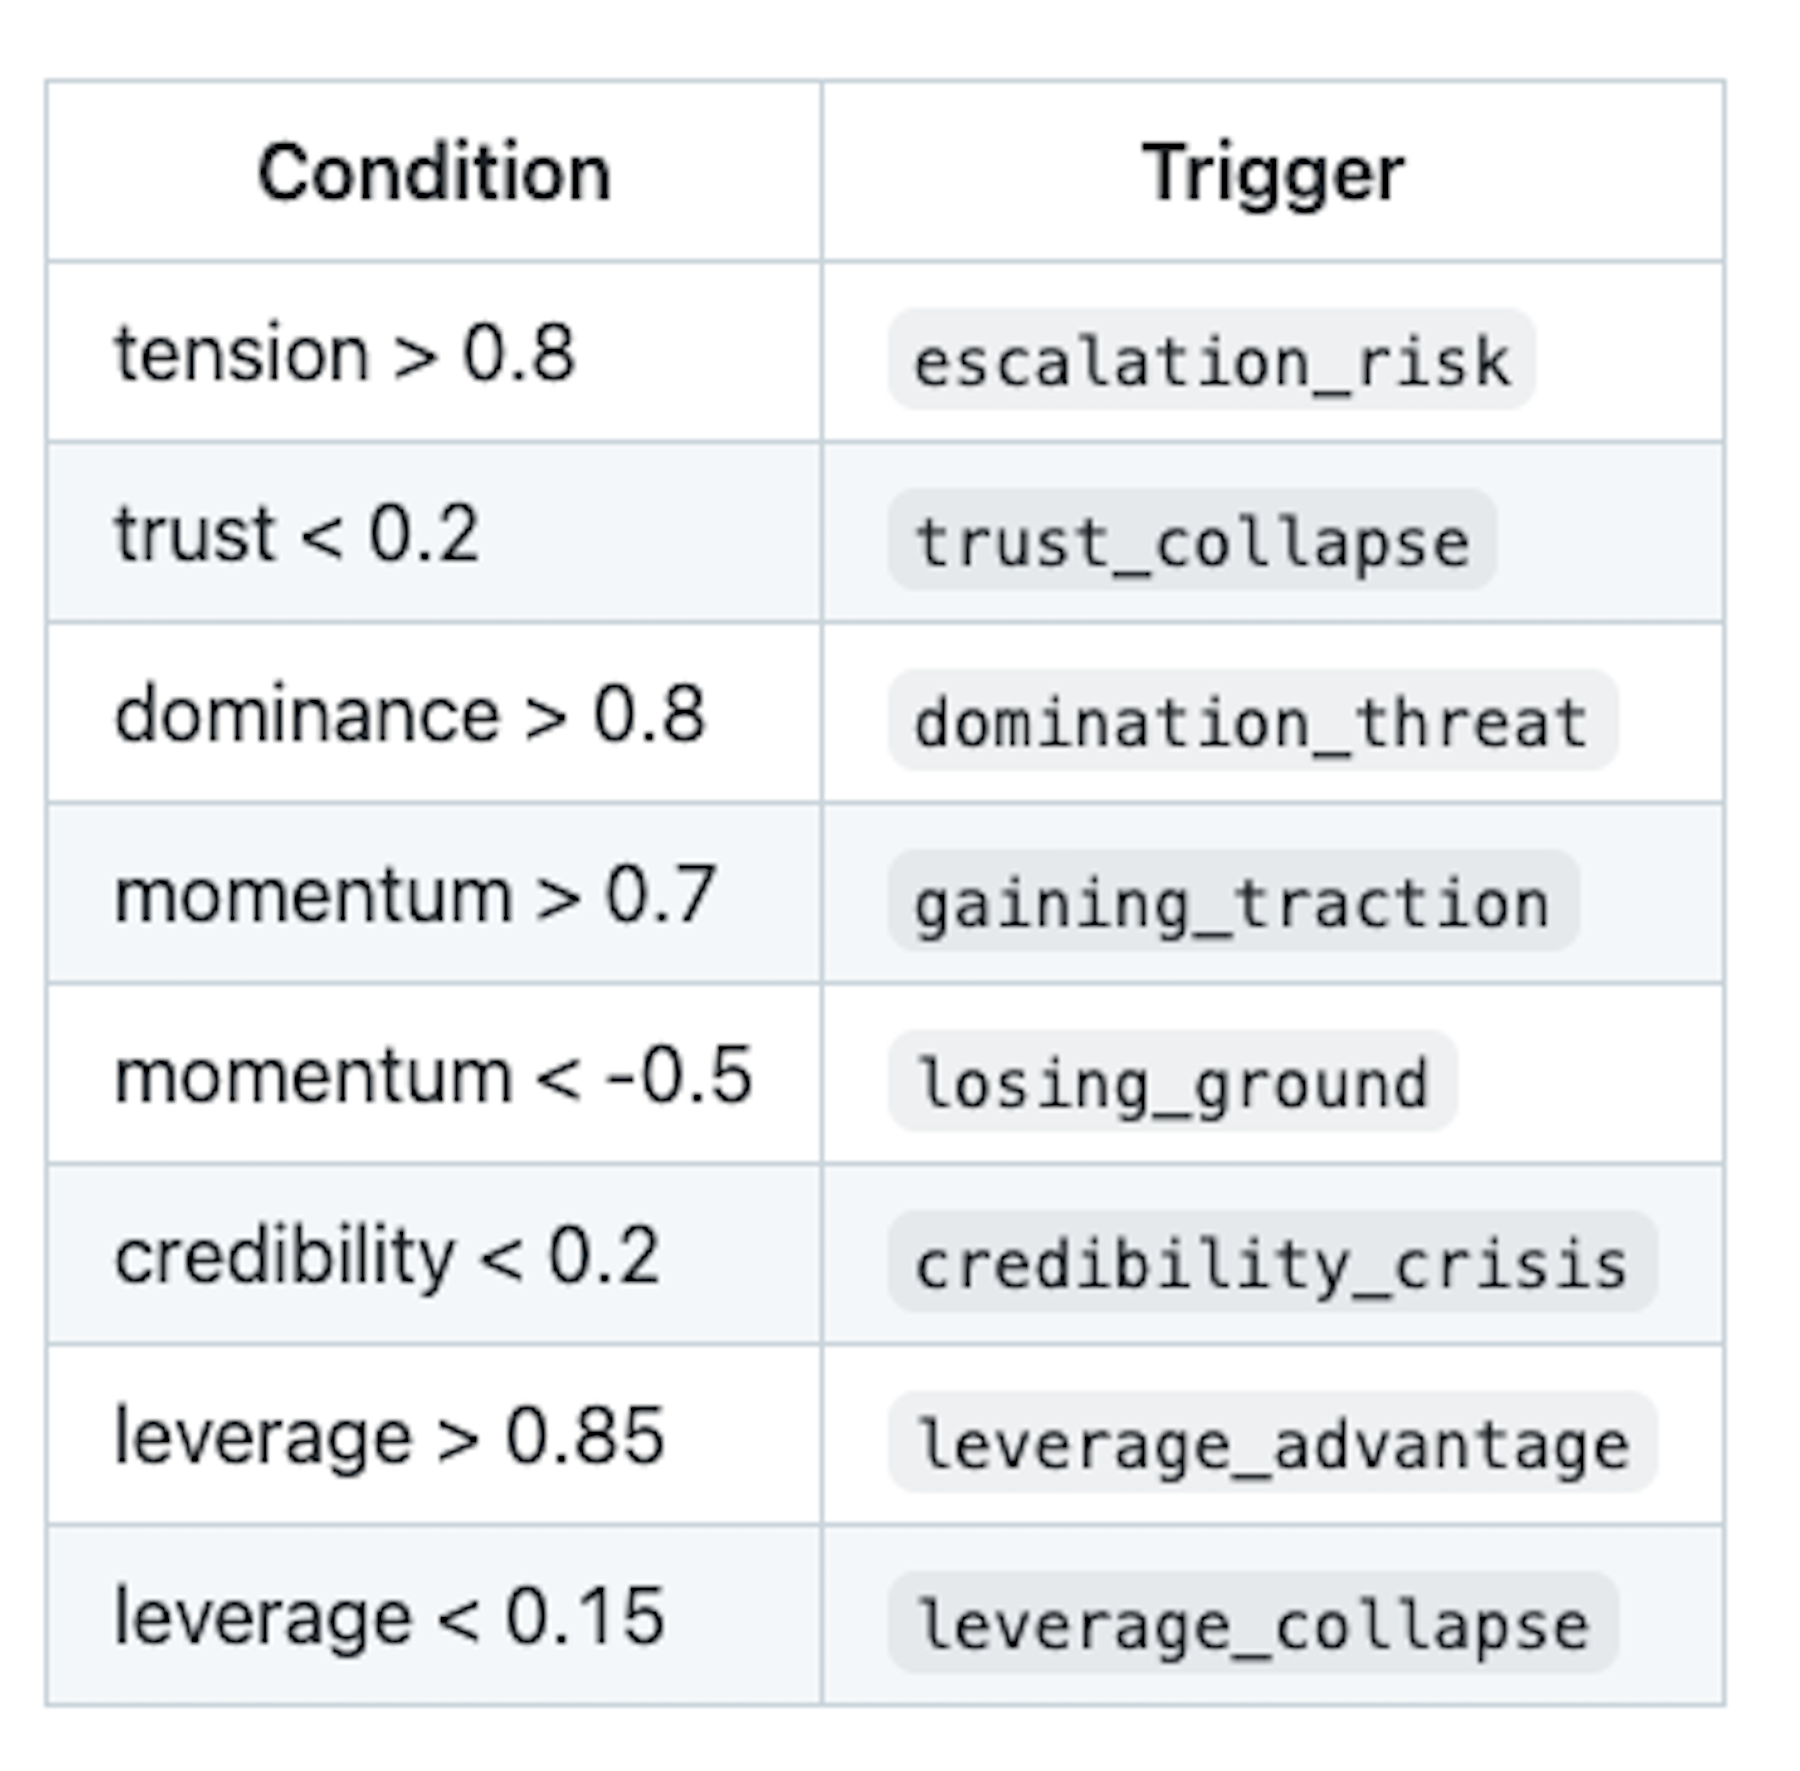Click the Trigger column header
This screenshot has width=1800, height=1771.
(x=1272, y=172)
